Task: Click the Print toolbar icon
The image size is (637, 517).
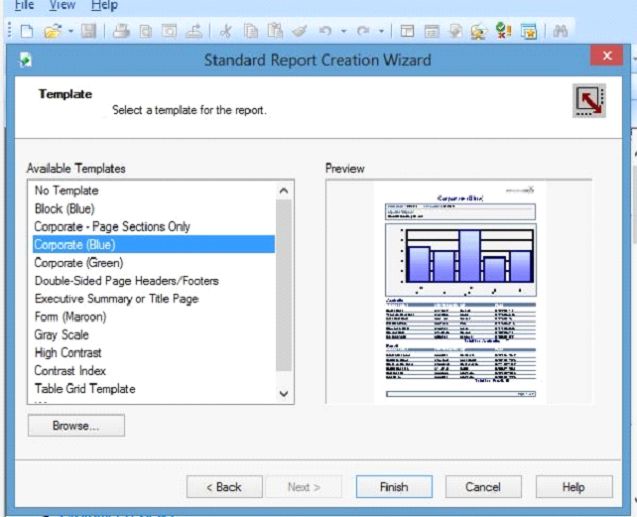Action: pyautogui.click(x=121, y=31)
